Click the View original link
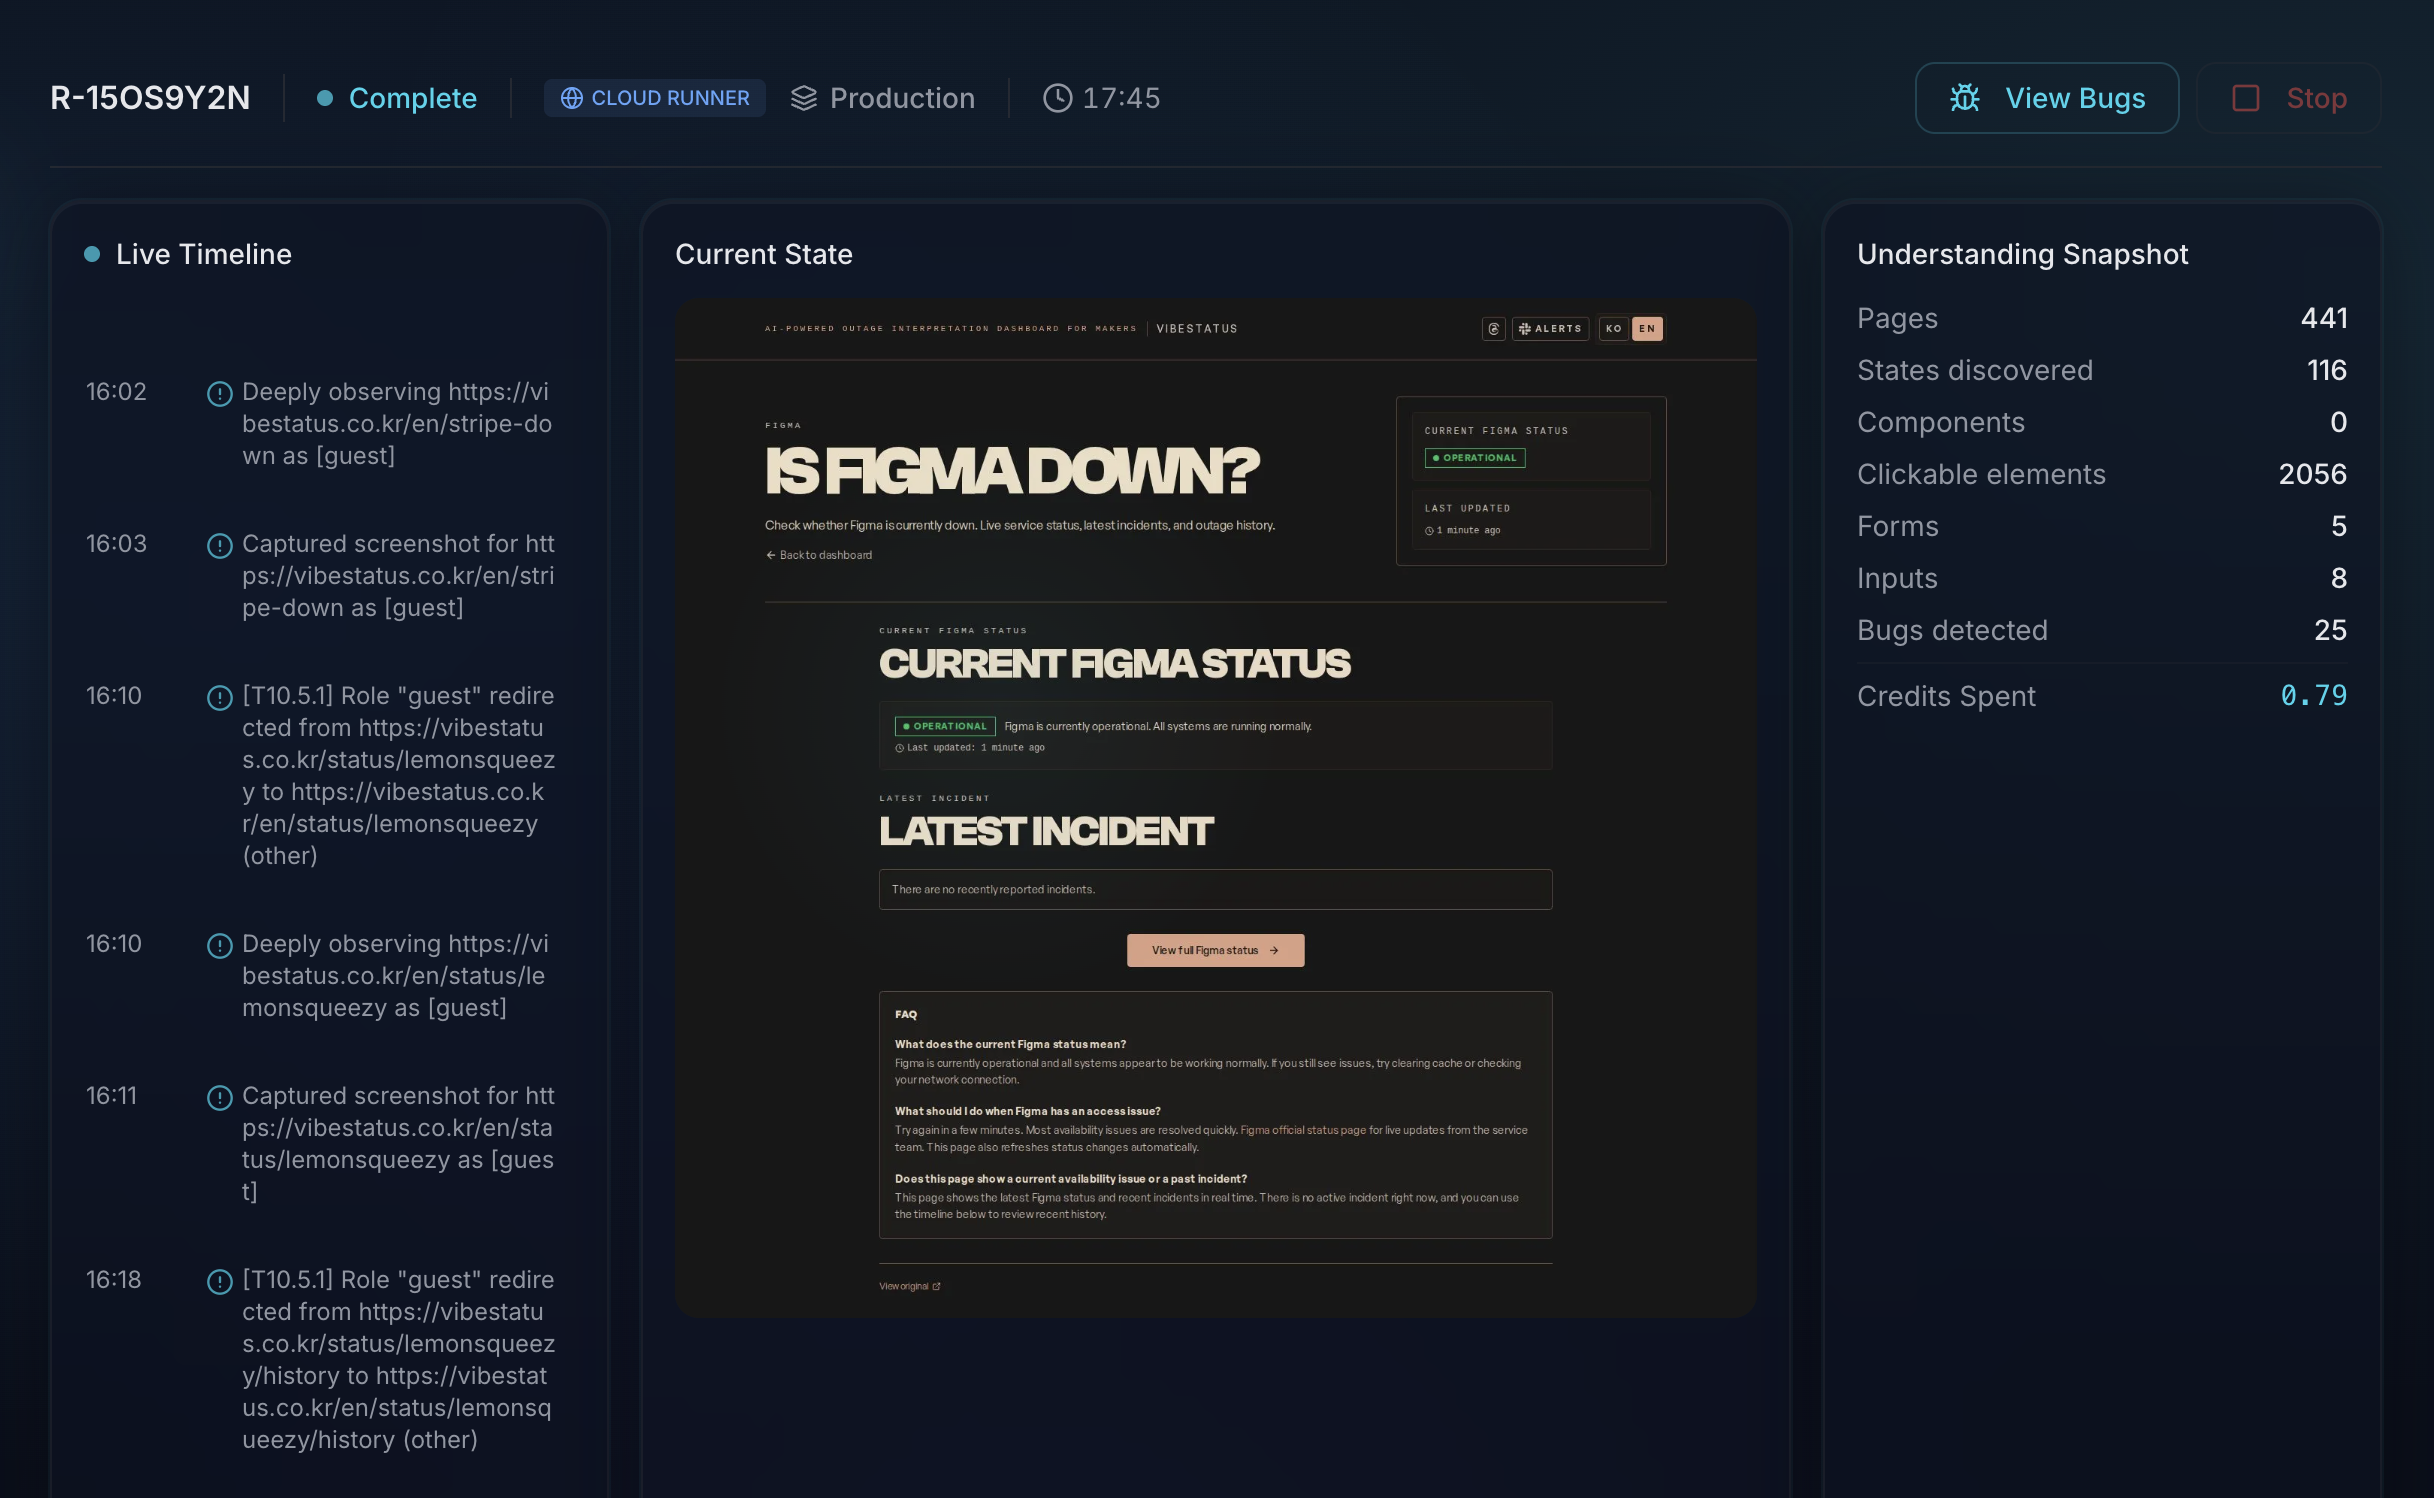The height and width of the screenshot is (1498, 2434). tap(909, 1286)
